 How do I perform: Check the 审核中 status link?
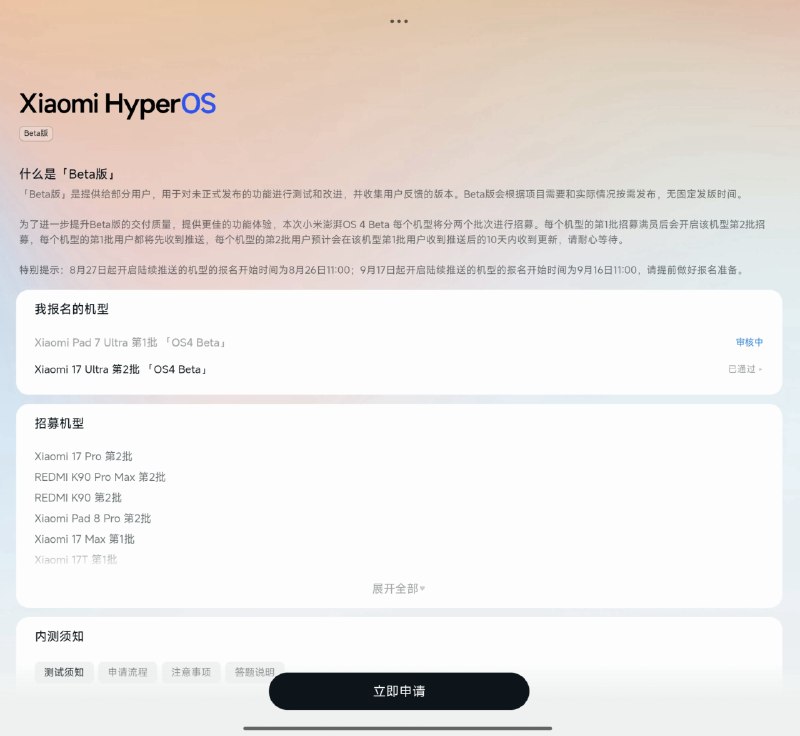pyautogui.click(x=749, y=342)
